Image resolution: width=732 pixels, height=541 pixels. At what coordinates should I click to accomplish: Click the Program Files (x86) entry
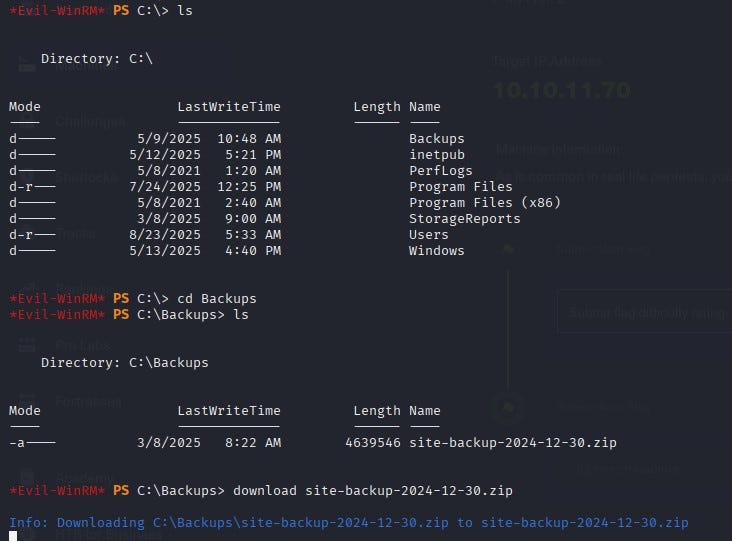484,203
